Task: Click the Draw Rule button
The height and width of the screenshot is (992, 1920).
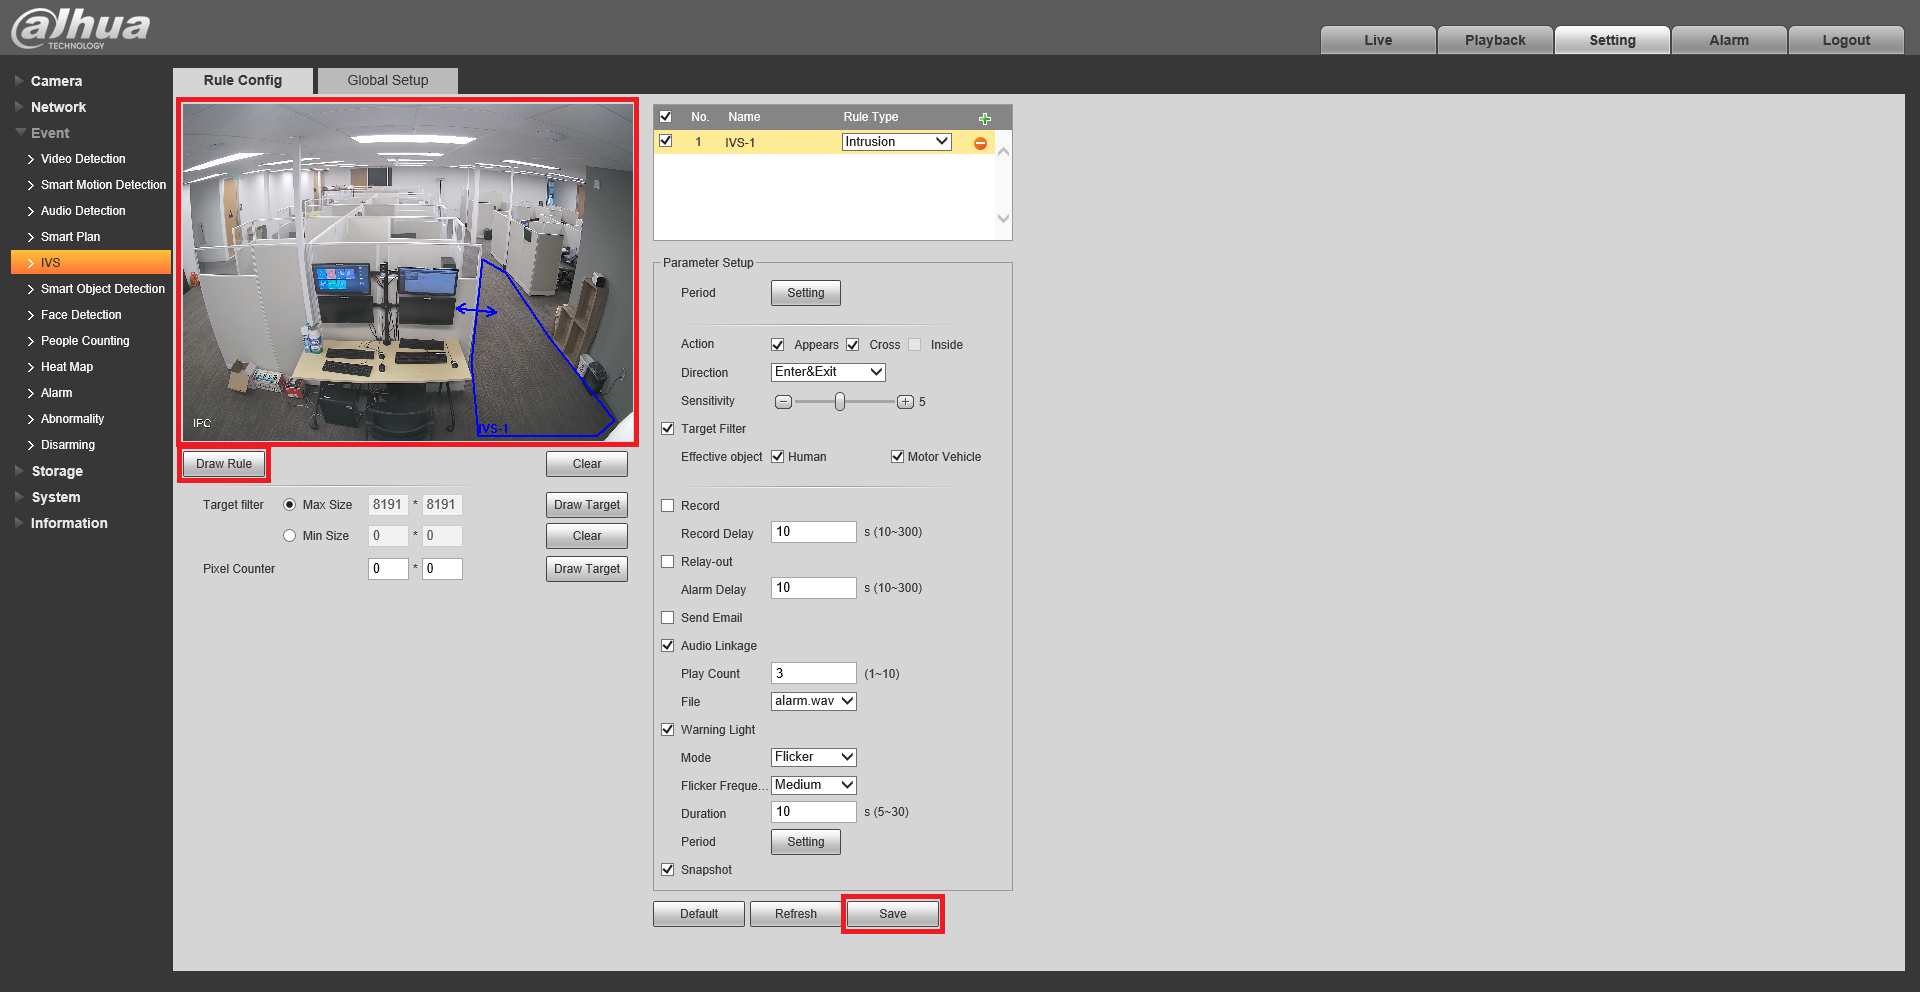Action: coord(224,464)
